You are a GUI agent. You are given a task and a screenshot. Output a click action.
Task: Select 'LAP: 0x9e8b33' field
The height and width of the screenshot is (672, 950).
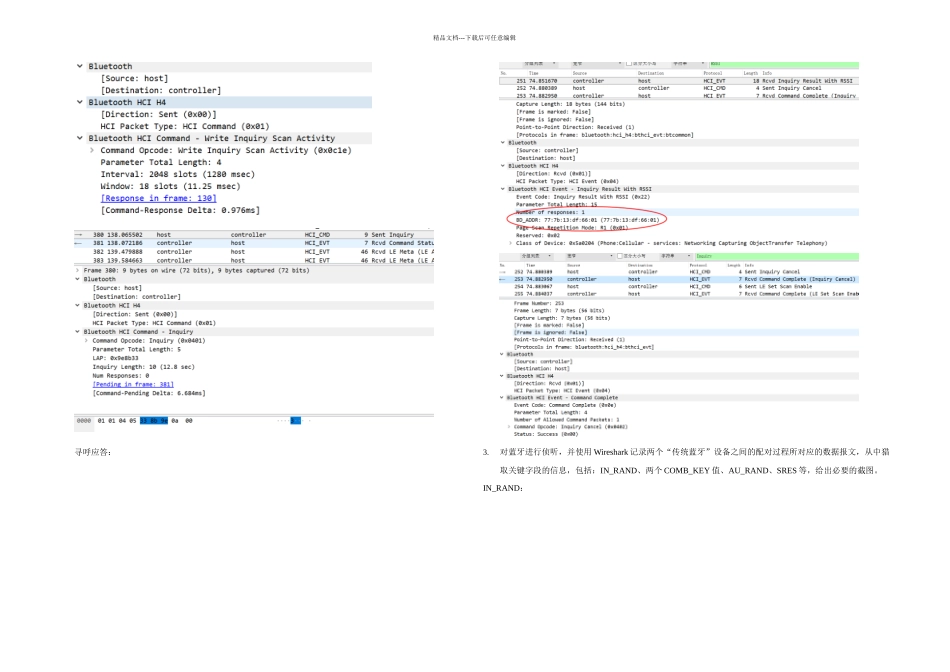115,358
